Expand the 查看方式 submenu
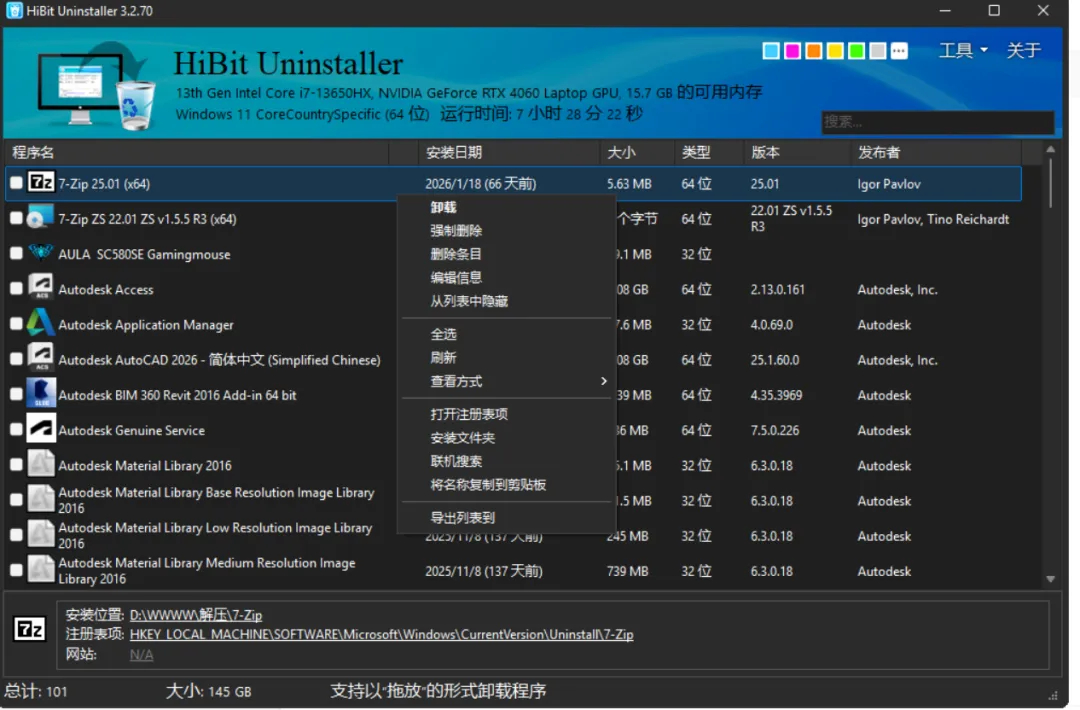 click(x=506, y=381)
